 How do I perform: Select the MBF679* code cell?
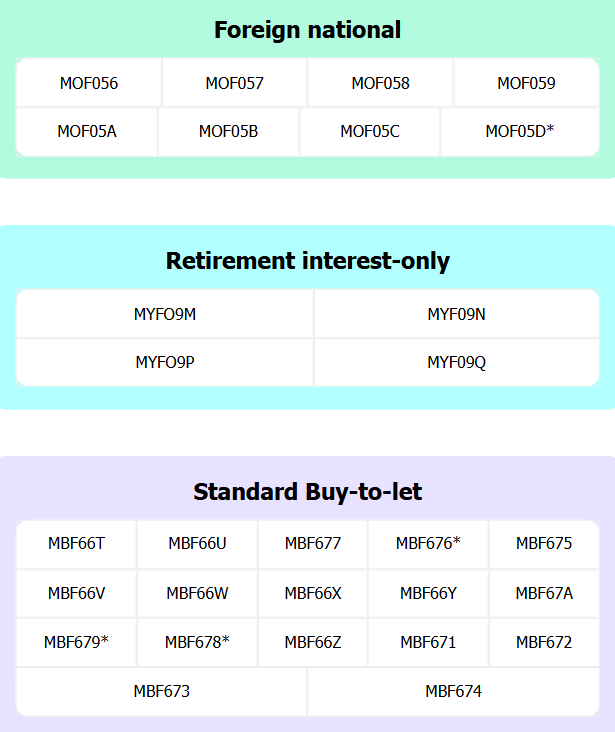[x=76, y=642]
